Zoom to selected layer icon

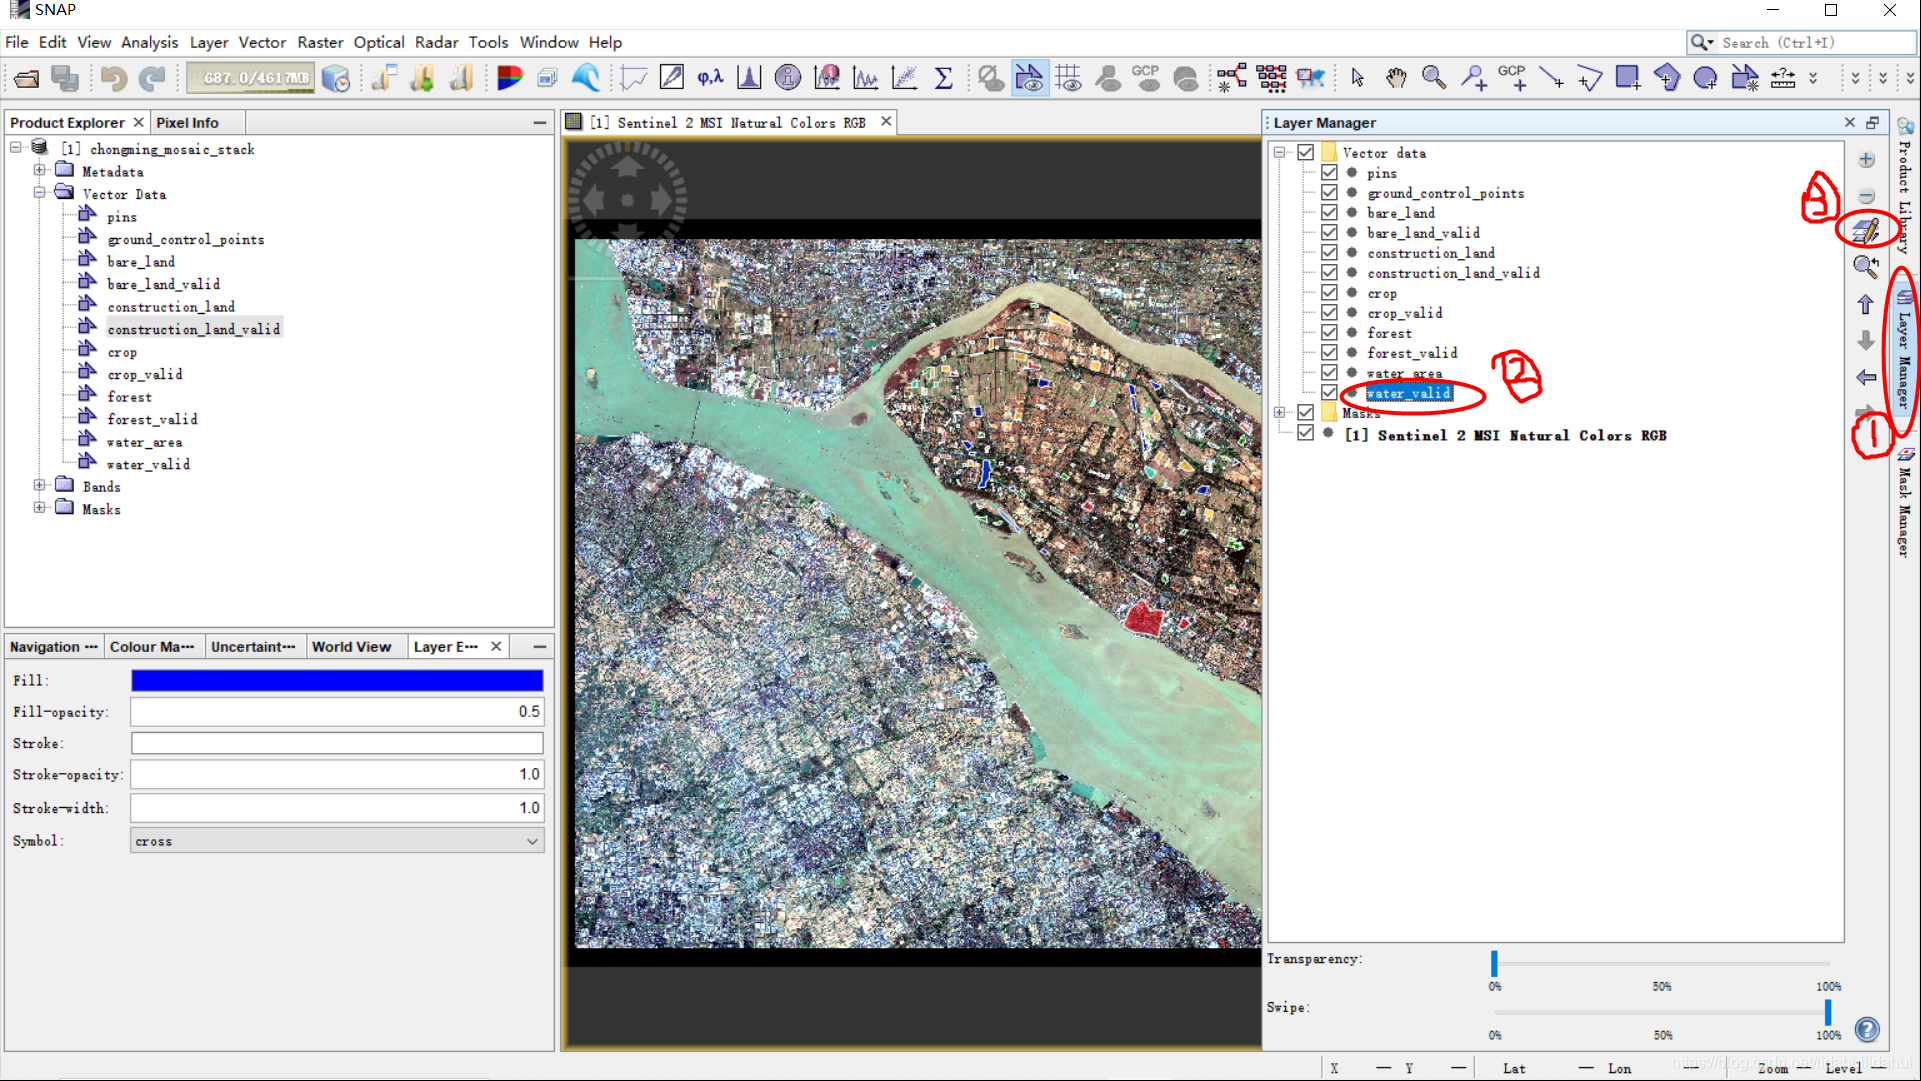[x=1866, y=267]
